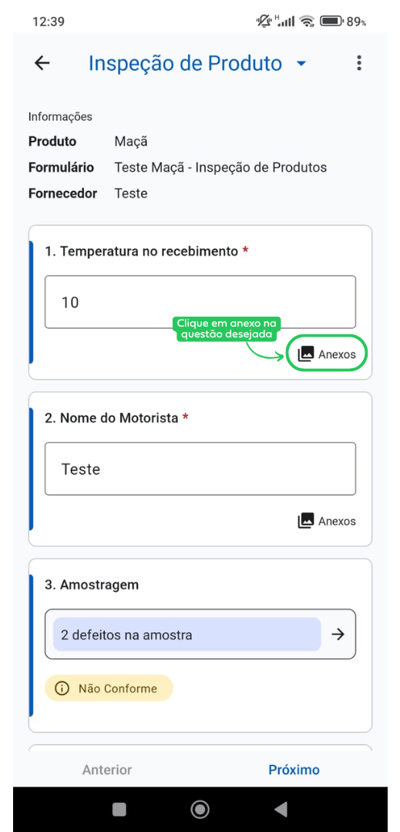Tap the Formulário value Teste Maçã text
The image size is (400, 832).
click(221, 168)
